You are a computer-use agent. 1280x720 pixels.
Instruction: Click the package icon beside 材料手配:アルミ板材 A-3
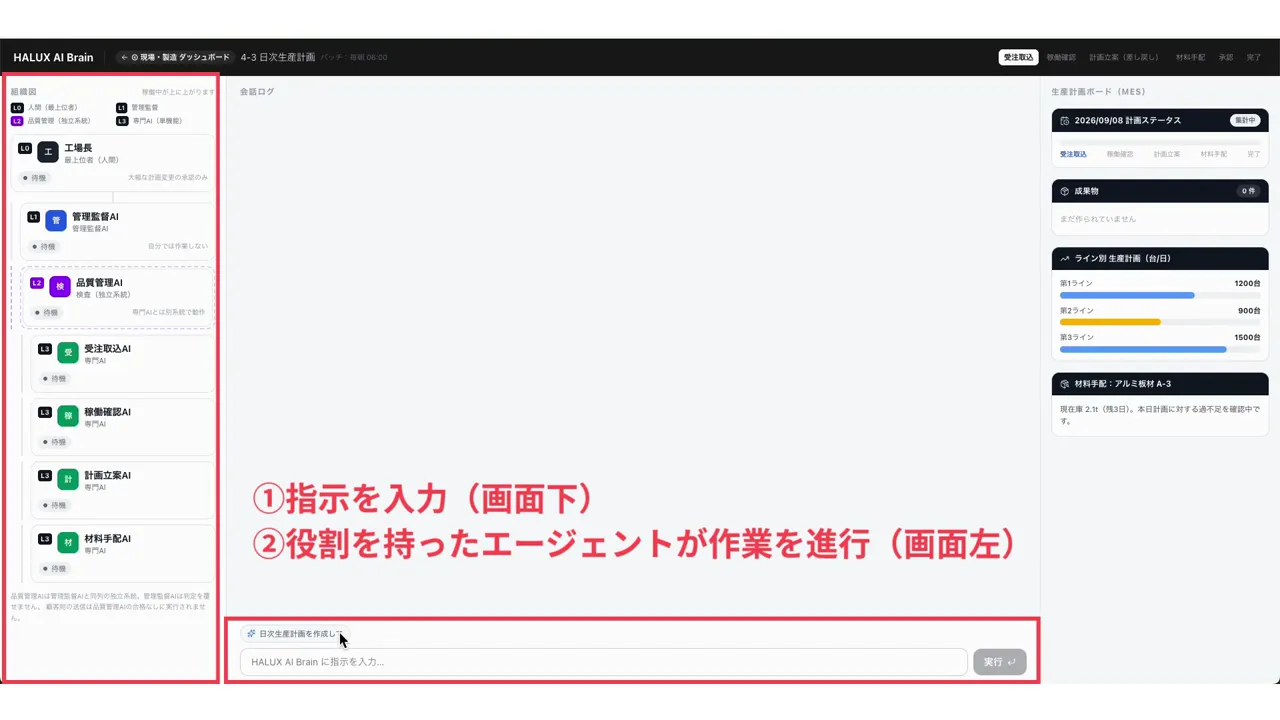click(1065, 384)
